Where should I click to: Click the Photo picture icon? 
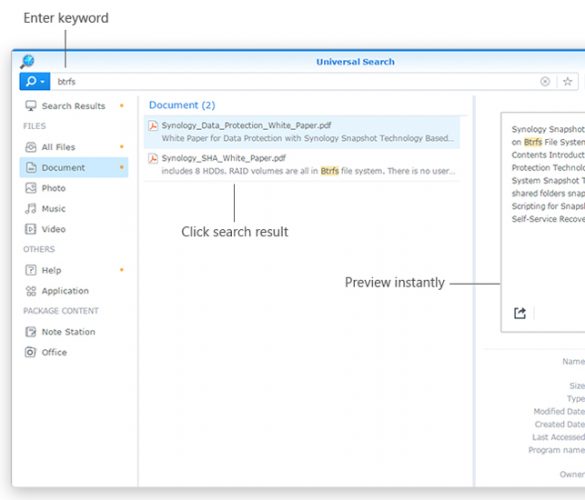click(31, 188)
